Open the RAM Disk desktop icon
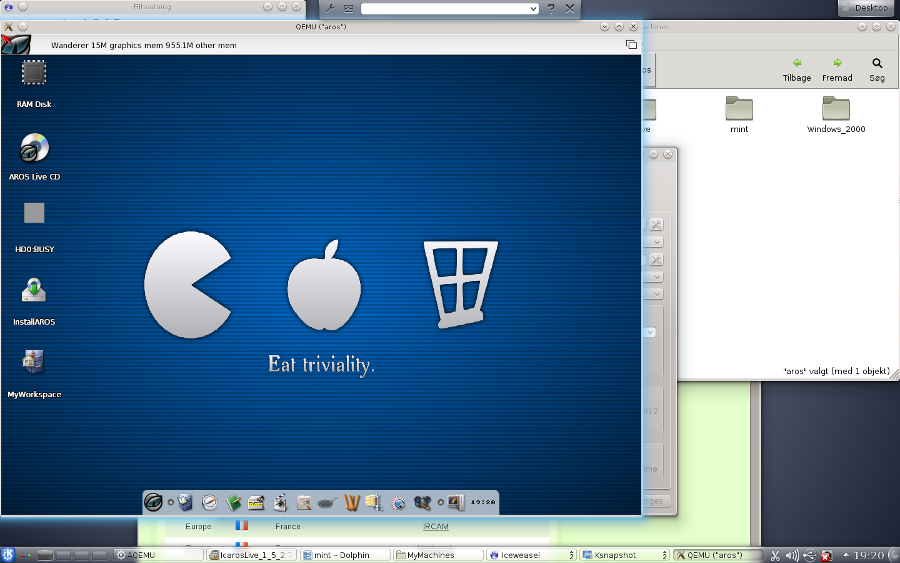The width and height of the screenshot is (900, 563). tap(34, 76)
